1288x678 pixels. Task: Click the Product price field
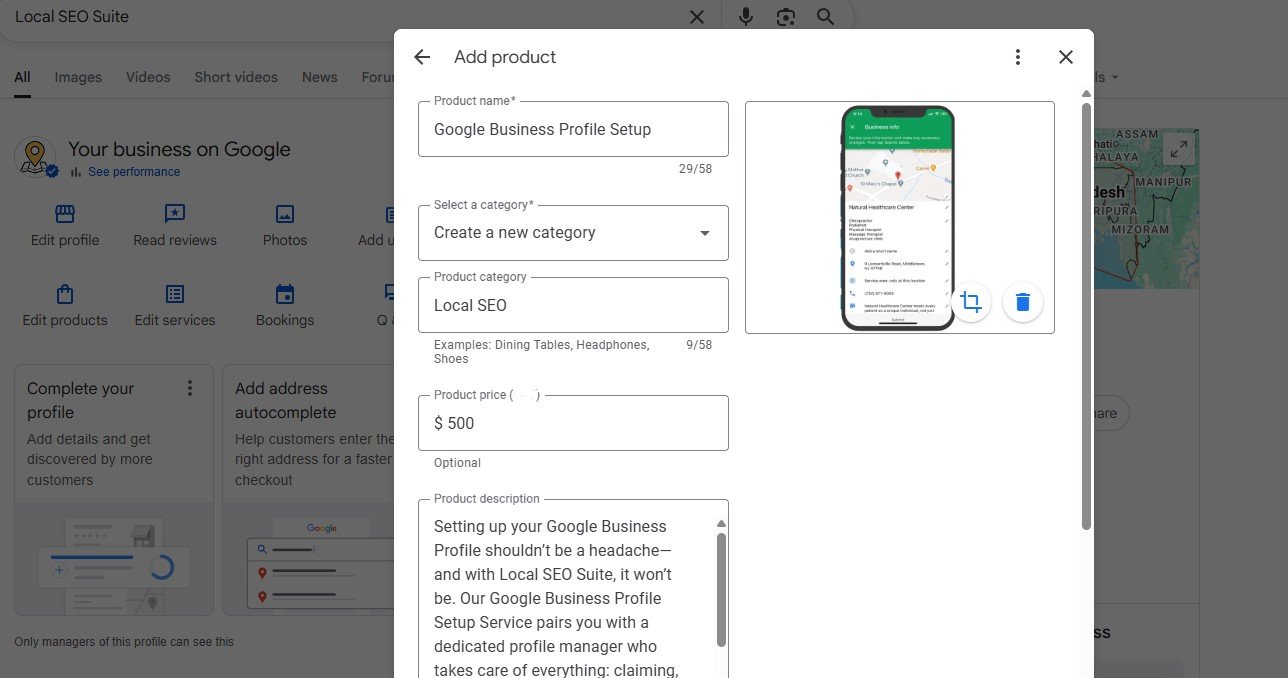tap(573, 423)
